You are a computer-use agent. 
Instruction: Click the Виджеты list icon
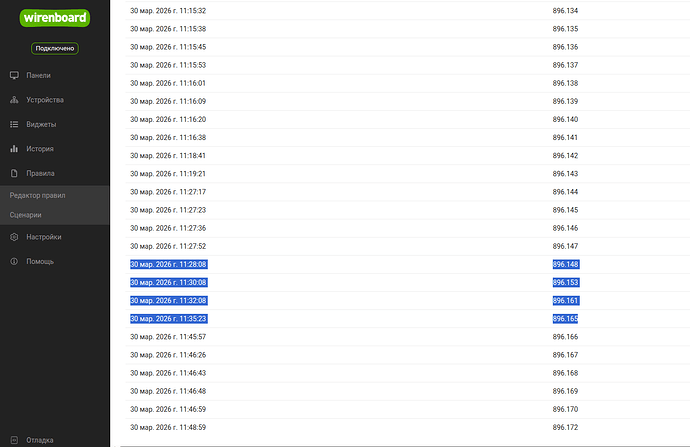pyautogui.click(x=14, y=125)
